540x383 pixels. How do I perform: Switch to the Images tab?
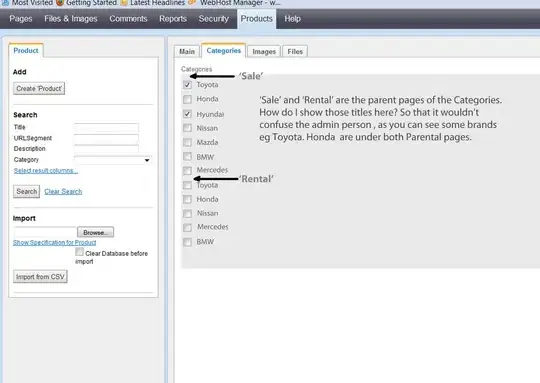(264, 51)
